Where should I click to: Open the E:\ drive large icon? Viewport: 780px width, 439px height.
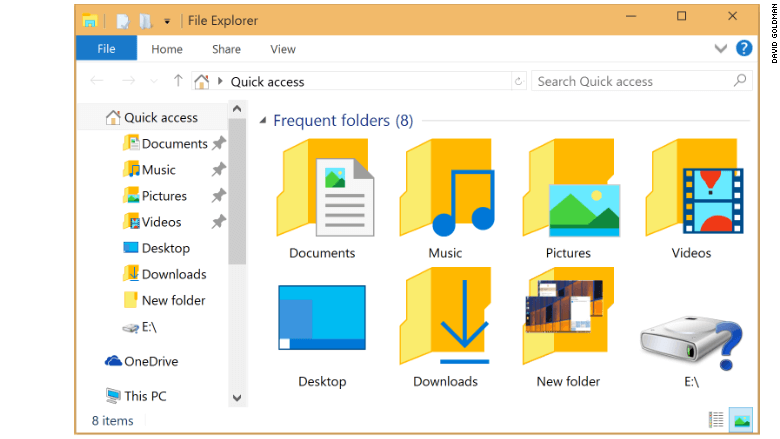pyautogui.click(x=692, y=343)
